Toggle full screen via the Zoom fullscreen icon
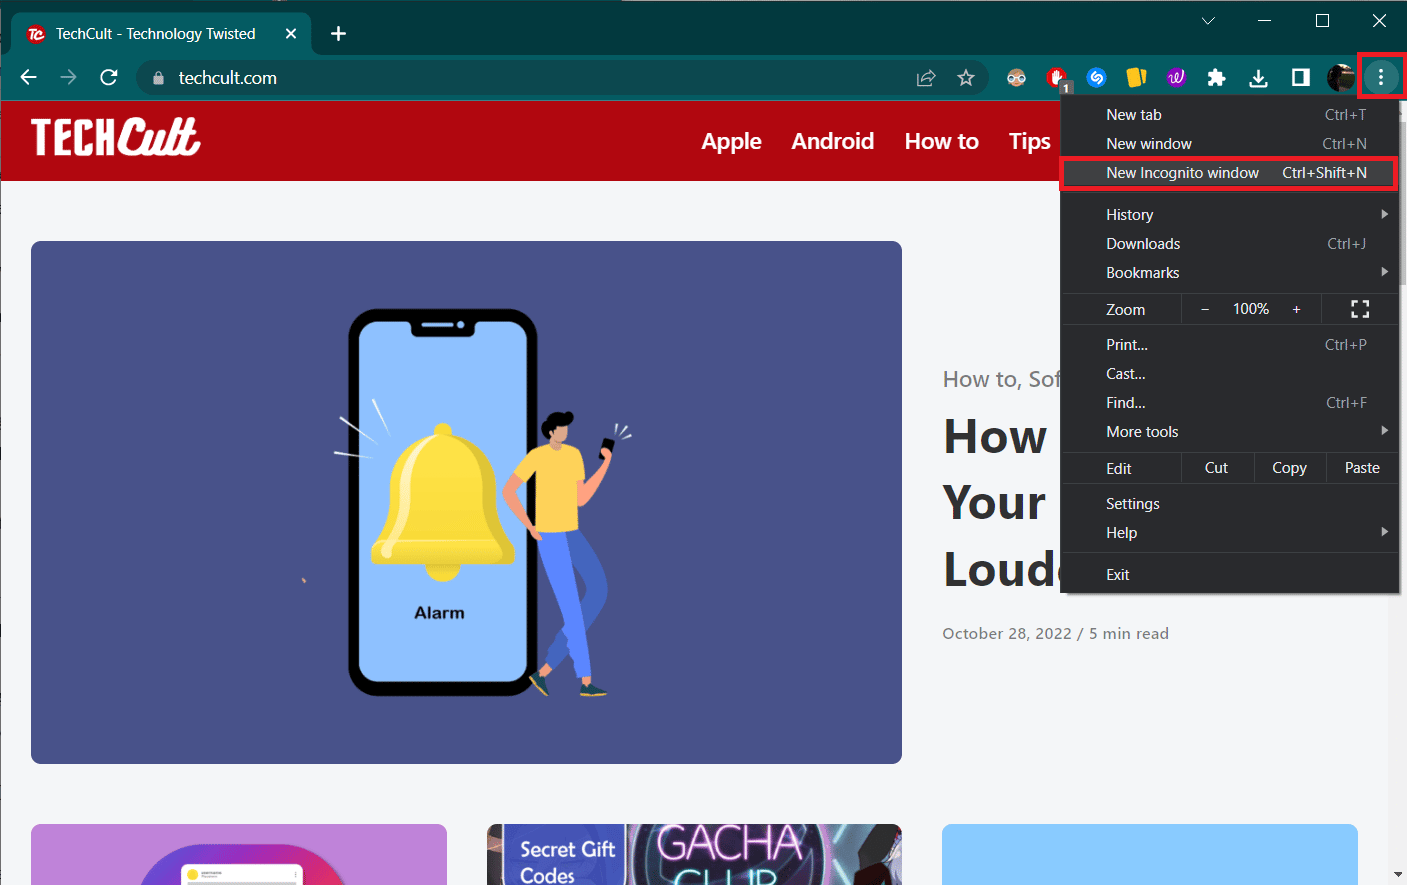The width and height of the screenshot is (1407, 885). point(1360,309)
